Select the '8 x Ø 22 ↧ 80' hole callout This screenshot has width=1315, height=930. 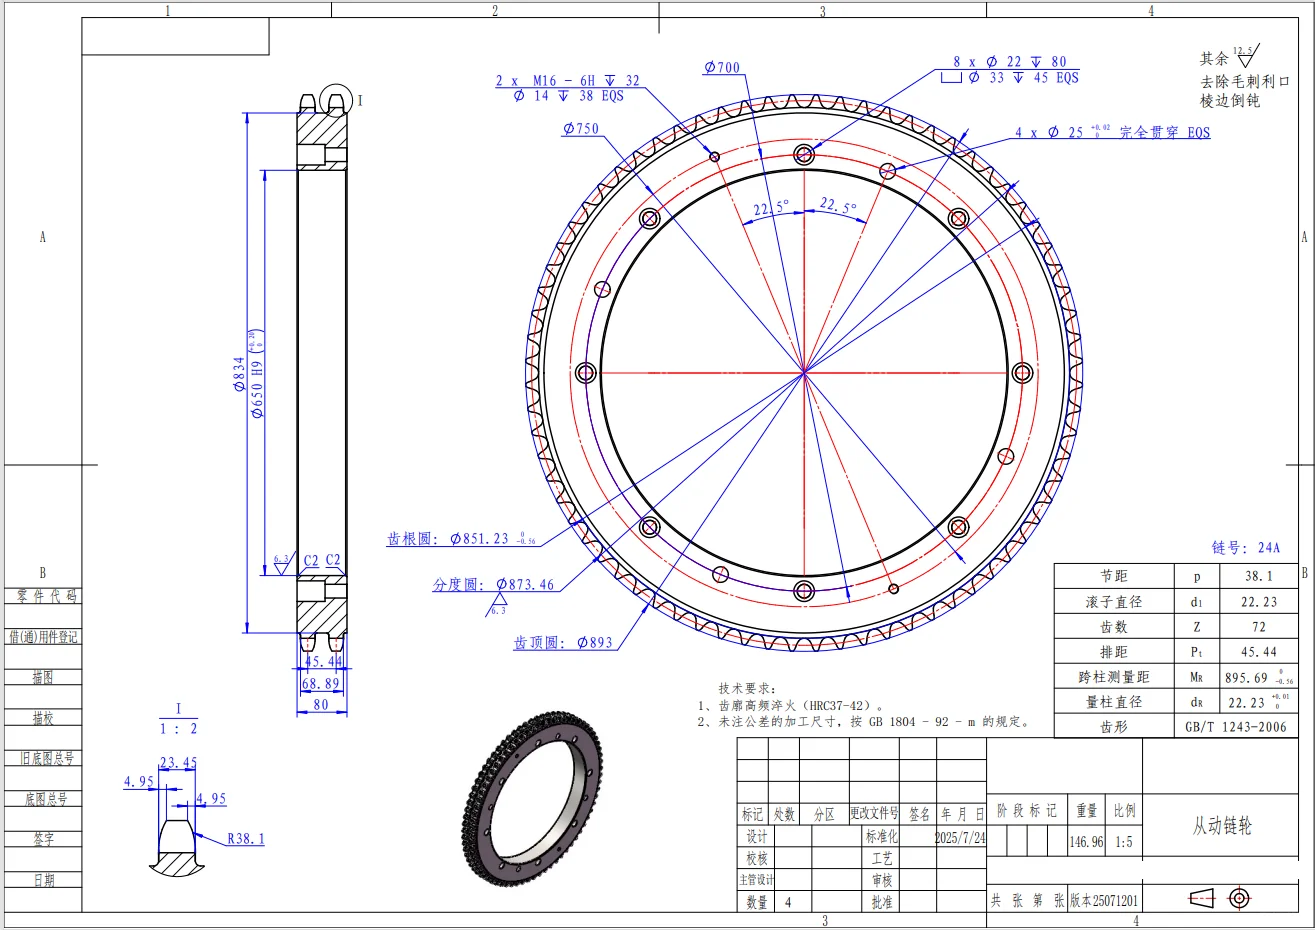[x=1010, y=62]
